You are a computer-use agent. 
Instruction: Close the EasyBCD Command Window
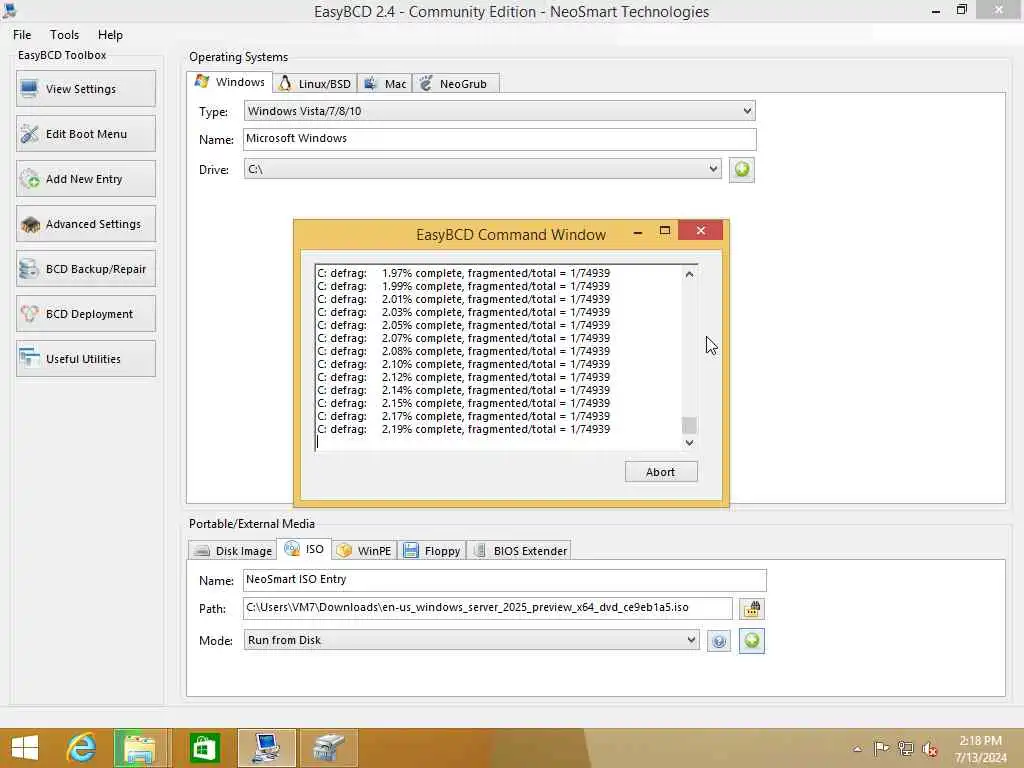[701, 231]
